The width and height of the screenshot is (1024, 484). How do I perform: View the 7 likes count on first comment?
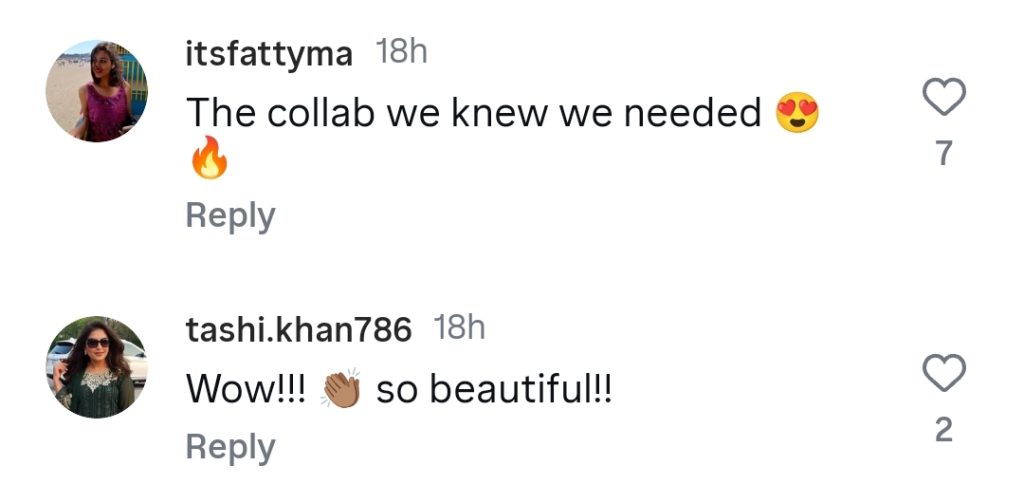942,155
